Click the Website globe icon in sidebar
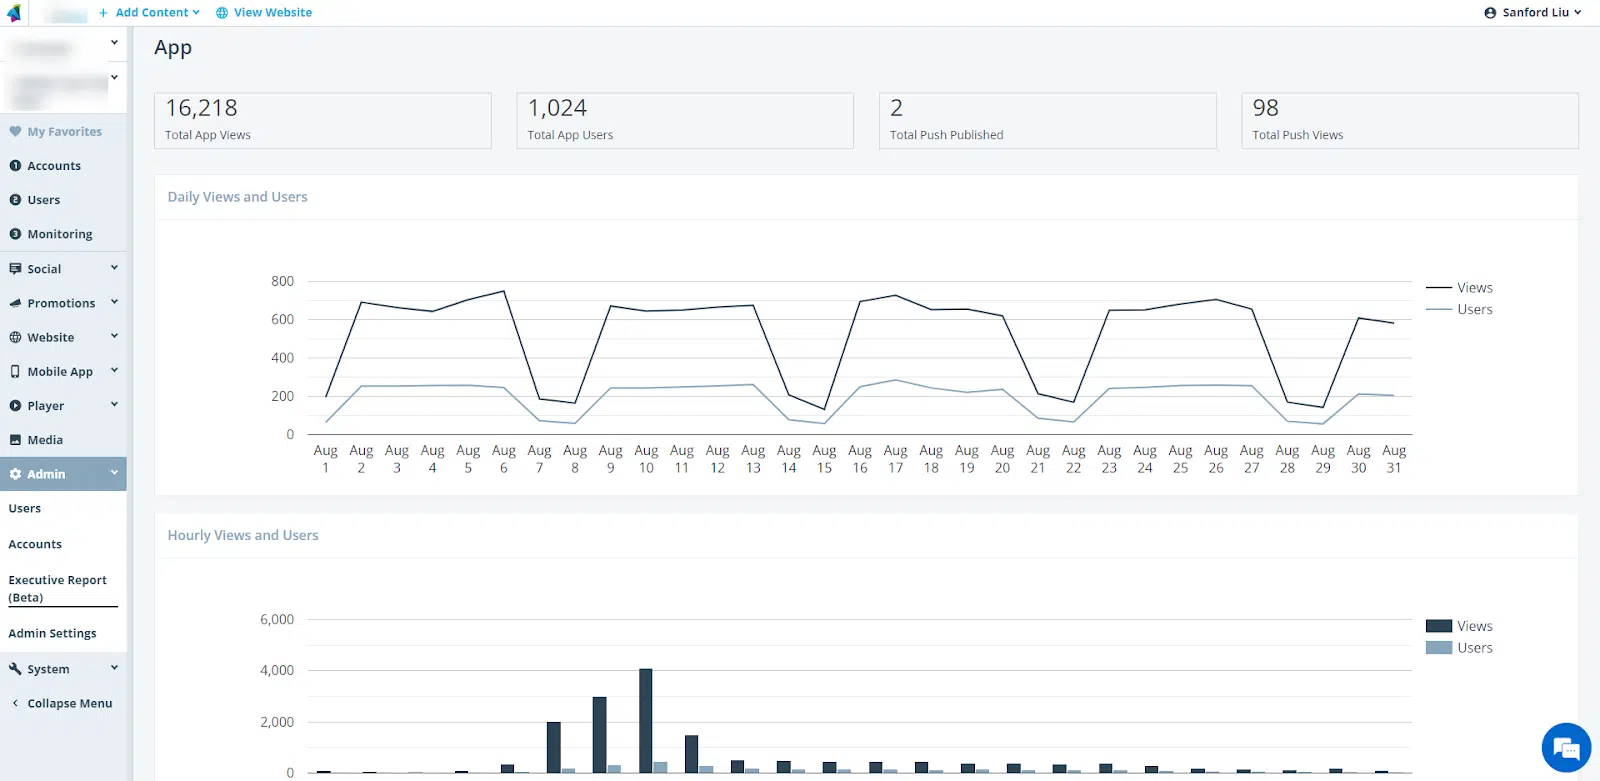The image size is (1600, 781). point(15,338)
